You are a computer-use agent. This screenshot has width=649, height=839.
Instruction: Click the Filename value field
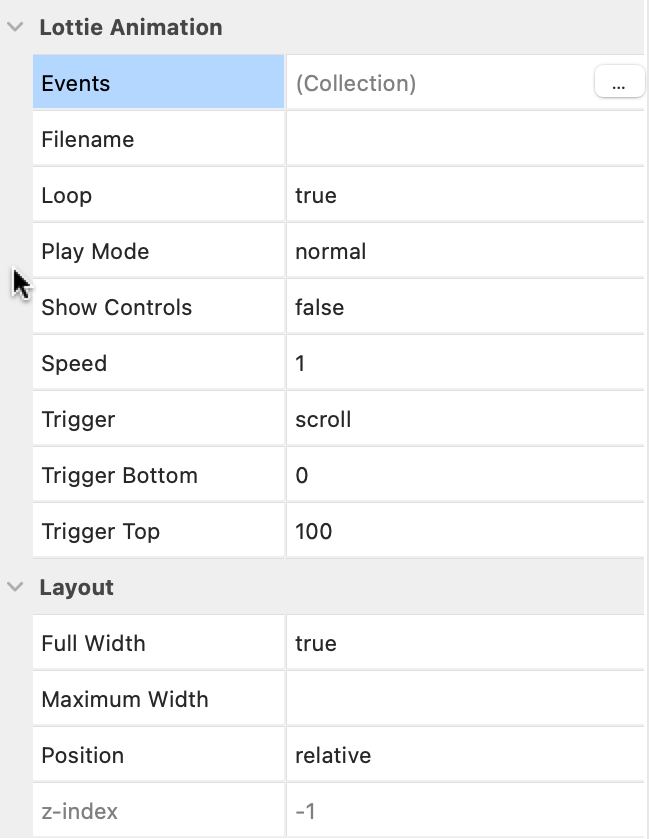(465, 140)
